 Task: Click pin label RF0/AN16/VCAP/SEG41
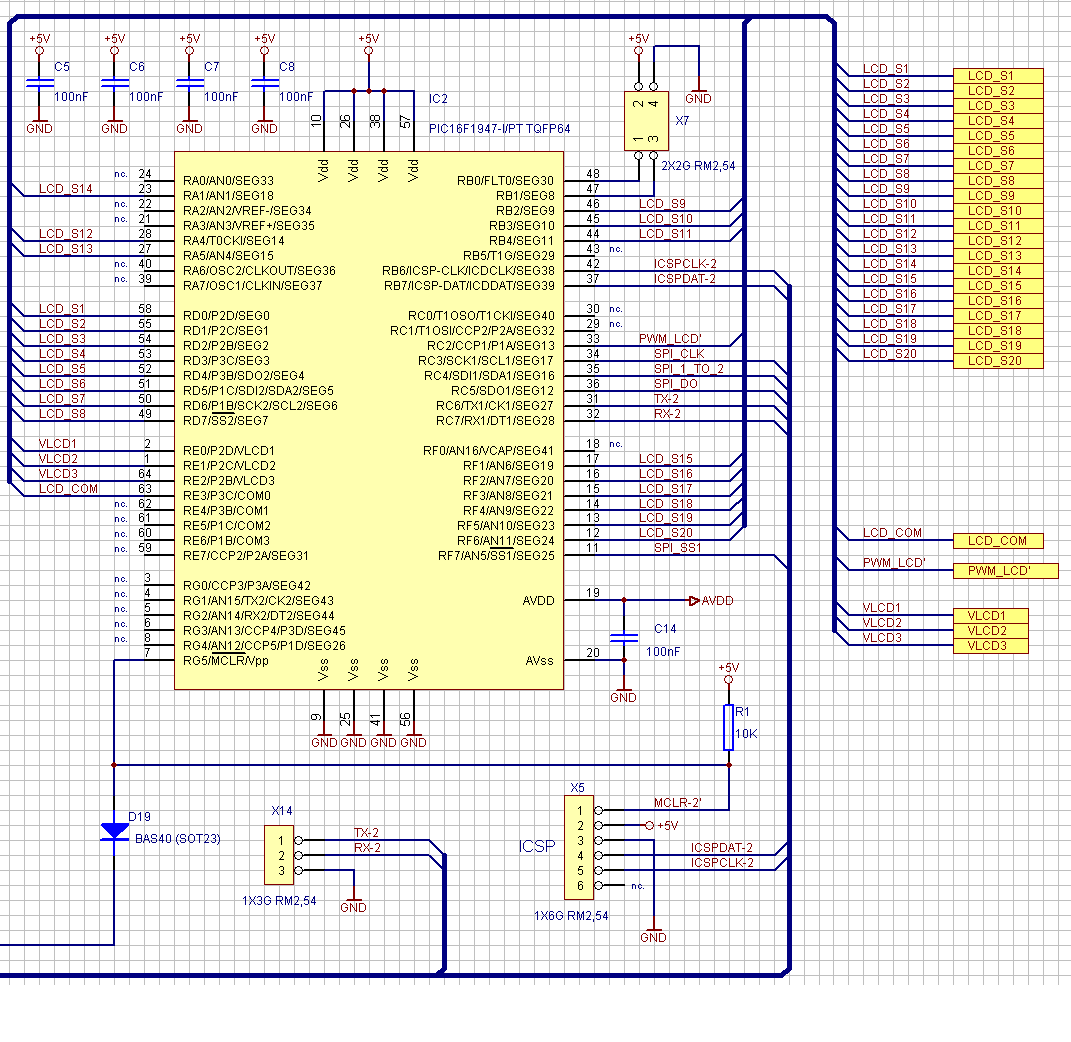488,451
